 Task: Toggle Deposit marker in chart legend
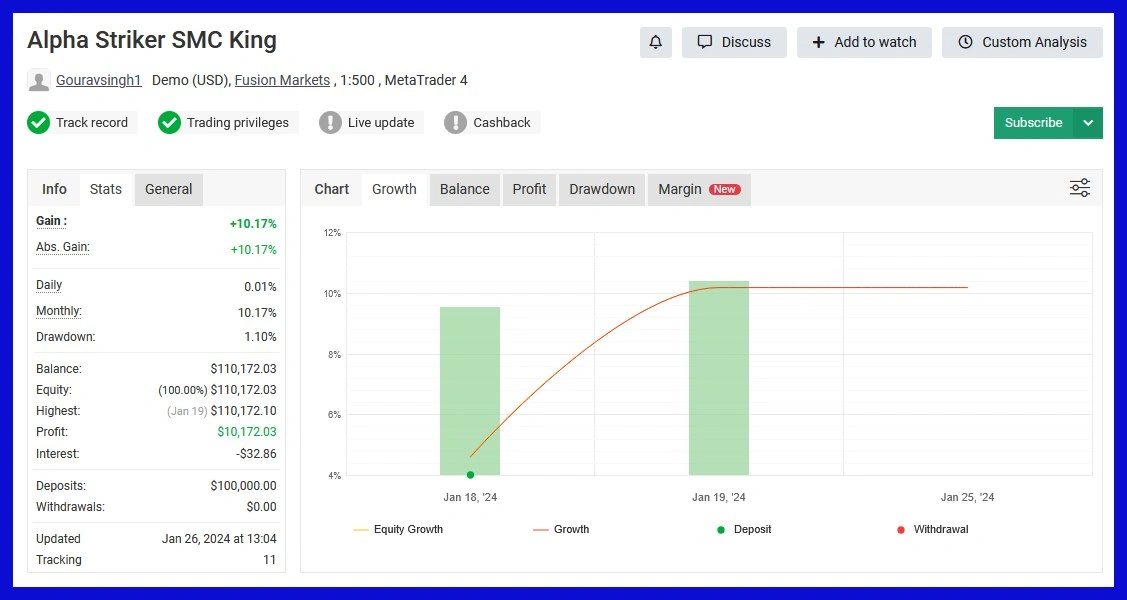click(x=744, y=529)
